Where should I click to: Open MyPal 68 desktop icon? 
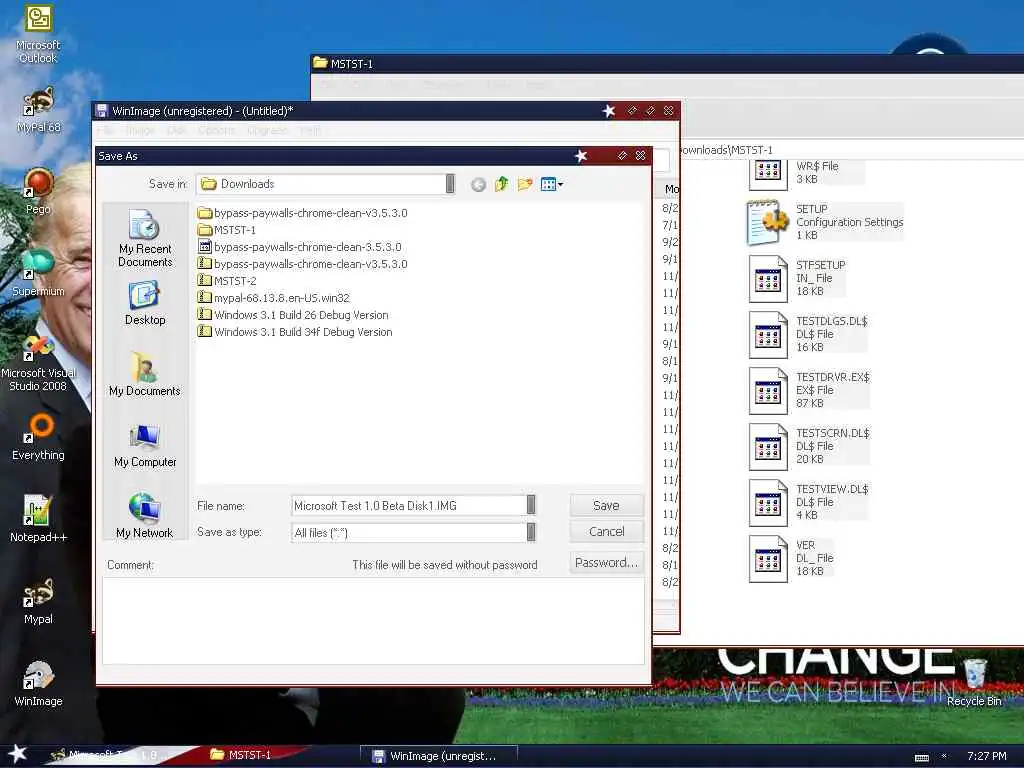click(x=38, y=110)
